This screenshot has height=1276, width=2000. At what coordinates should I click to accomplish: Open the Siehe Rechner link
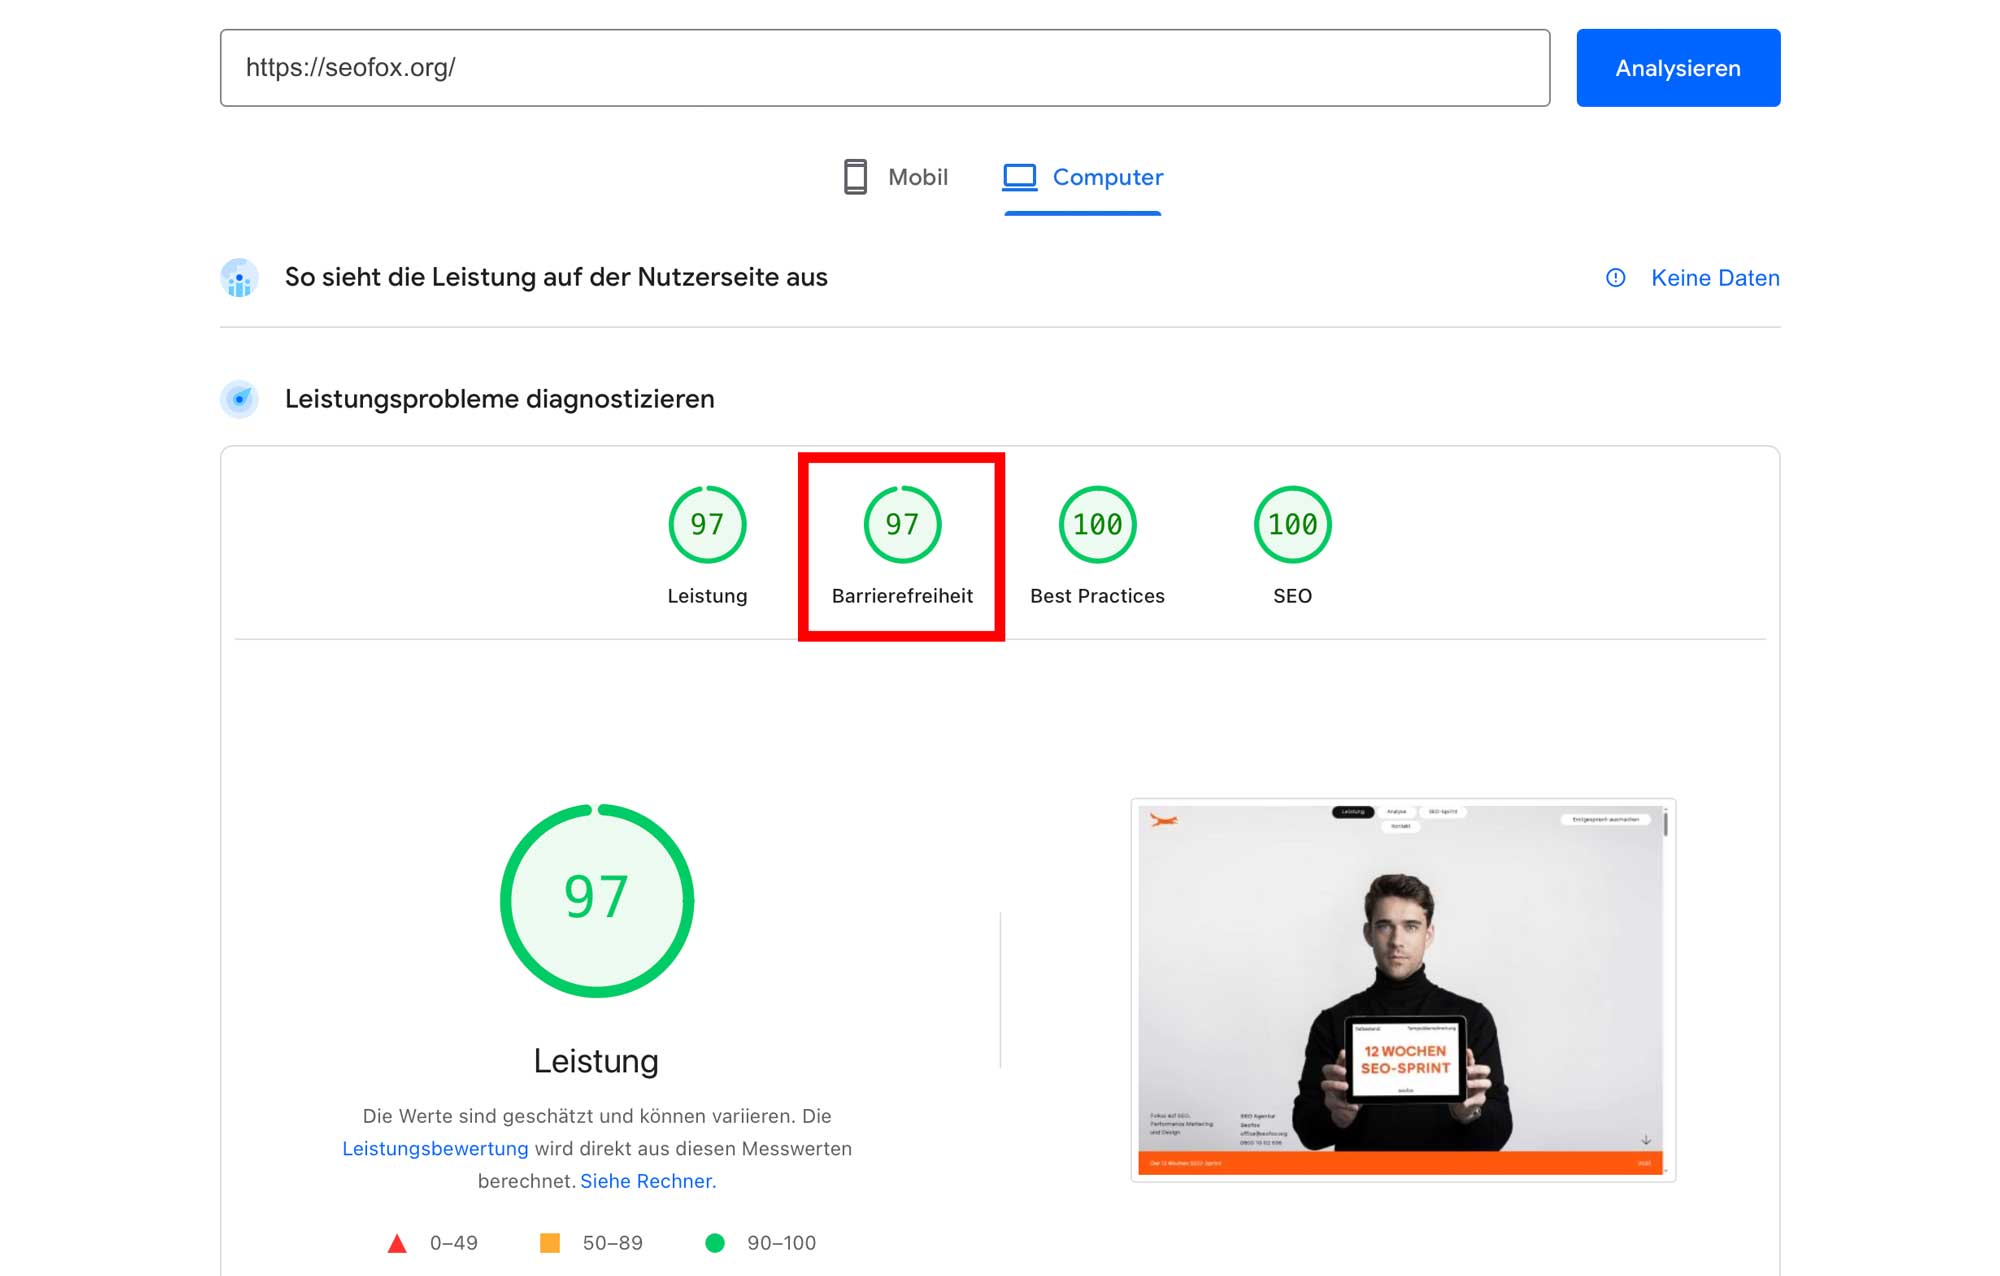coord(647,1181)
